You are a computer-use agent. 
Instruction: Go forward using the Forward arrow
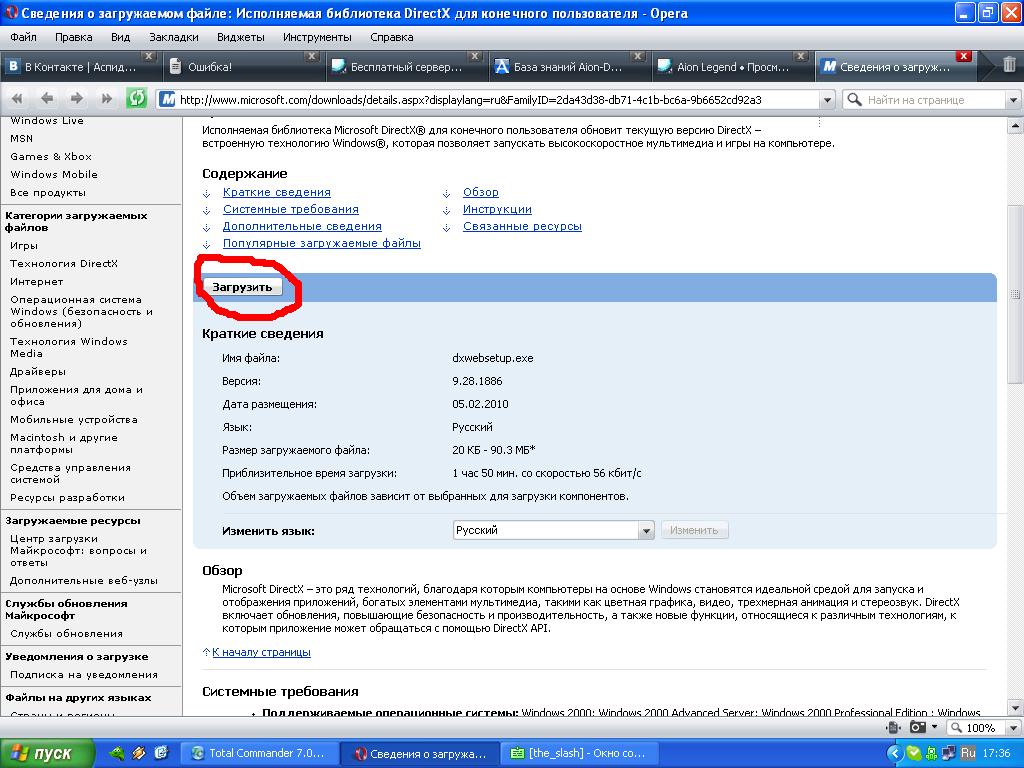coord(76,99)
